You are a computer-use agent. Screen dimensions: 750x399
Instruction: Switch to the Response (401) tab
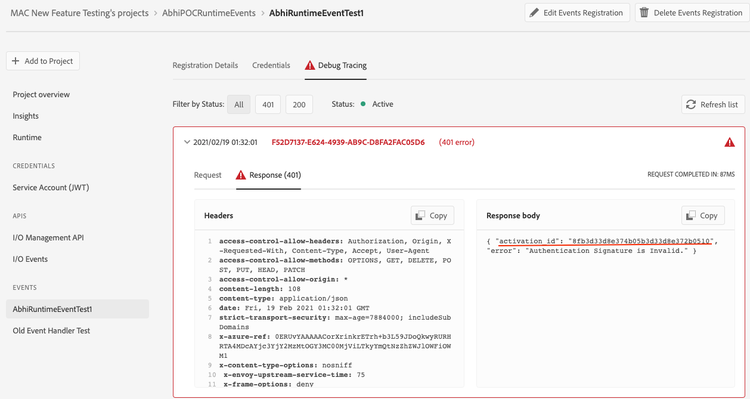pyautogui.click(x=268, y=175)
